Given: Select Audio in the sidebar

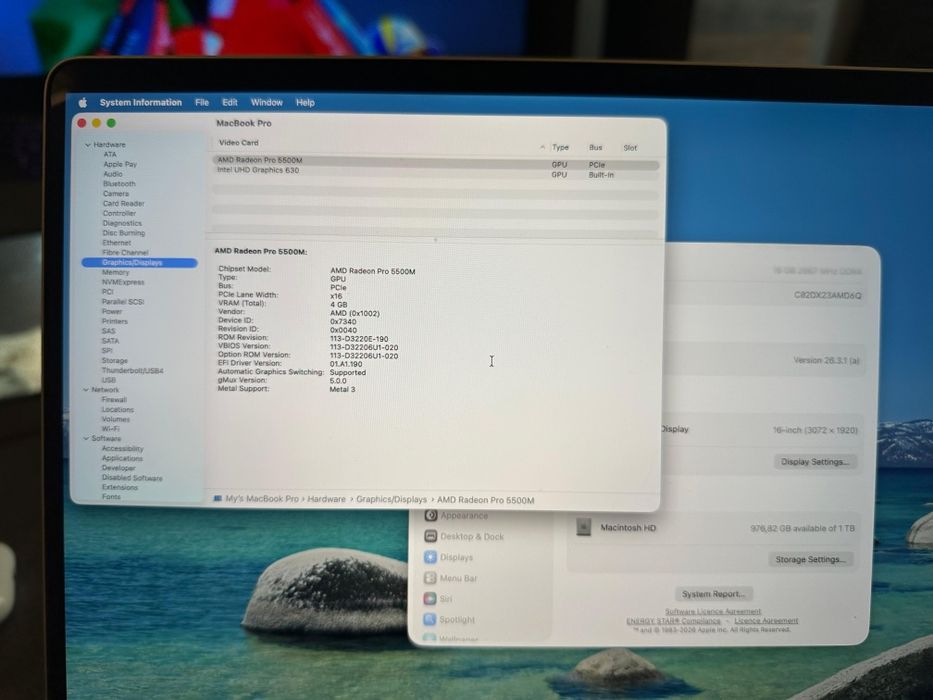Looking at the screenshot, I should click(112, 174).
